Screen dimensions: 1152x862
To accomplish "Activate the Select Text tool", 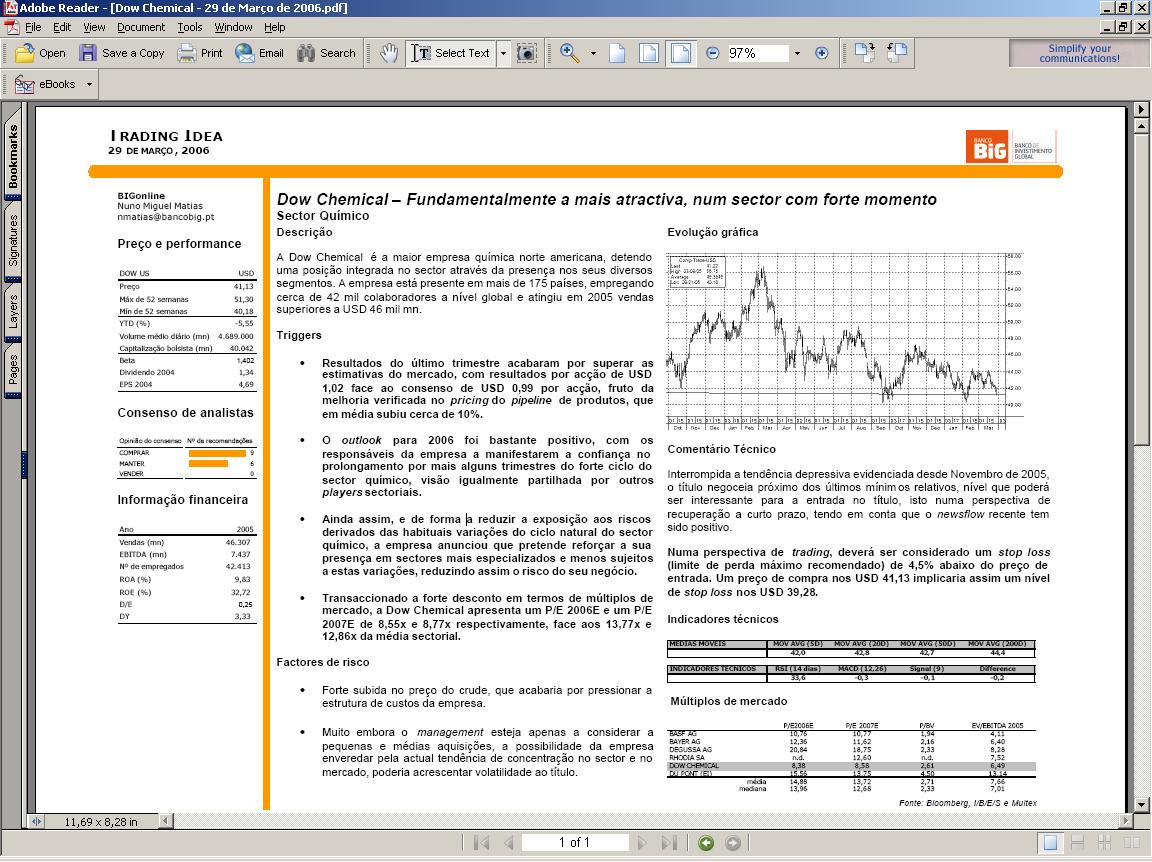I will click(x=450, y=53).
